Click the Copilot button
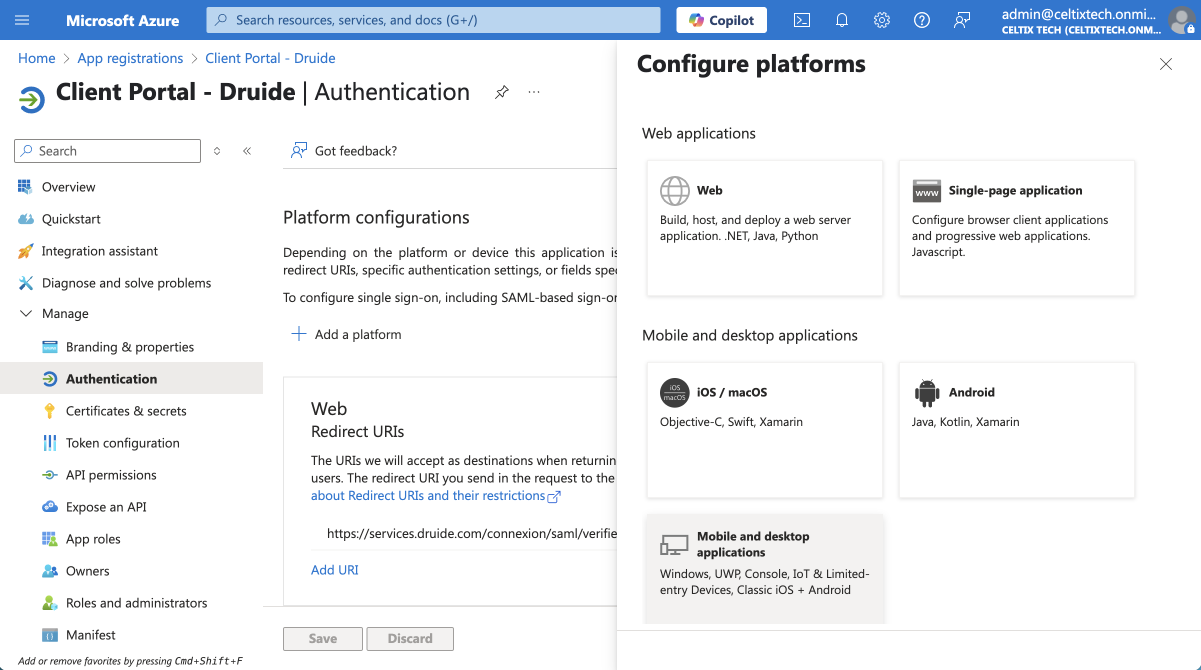Screen dimensions: 1201x670 point(722,20)
